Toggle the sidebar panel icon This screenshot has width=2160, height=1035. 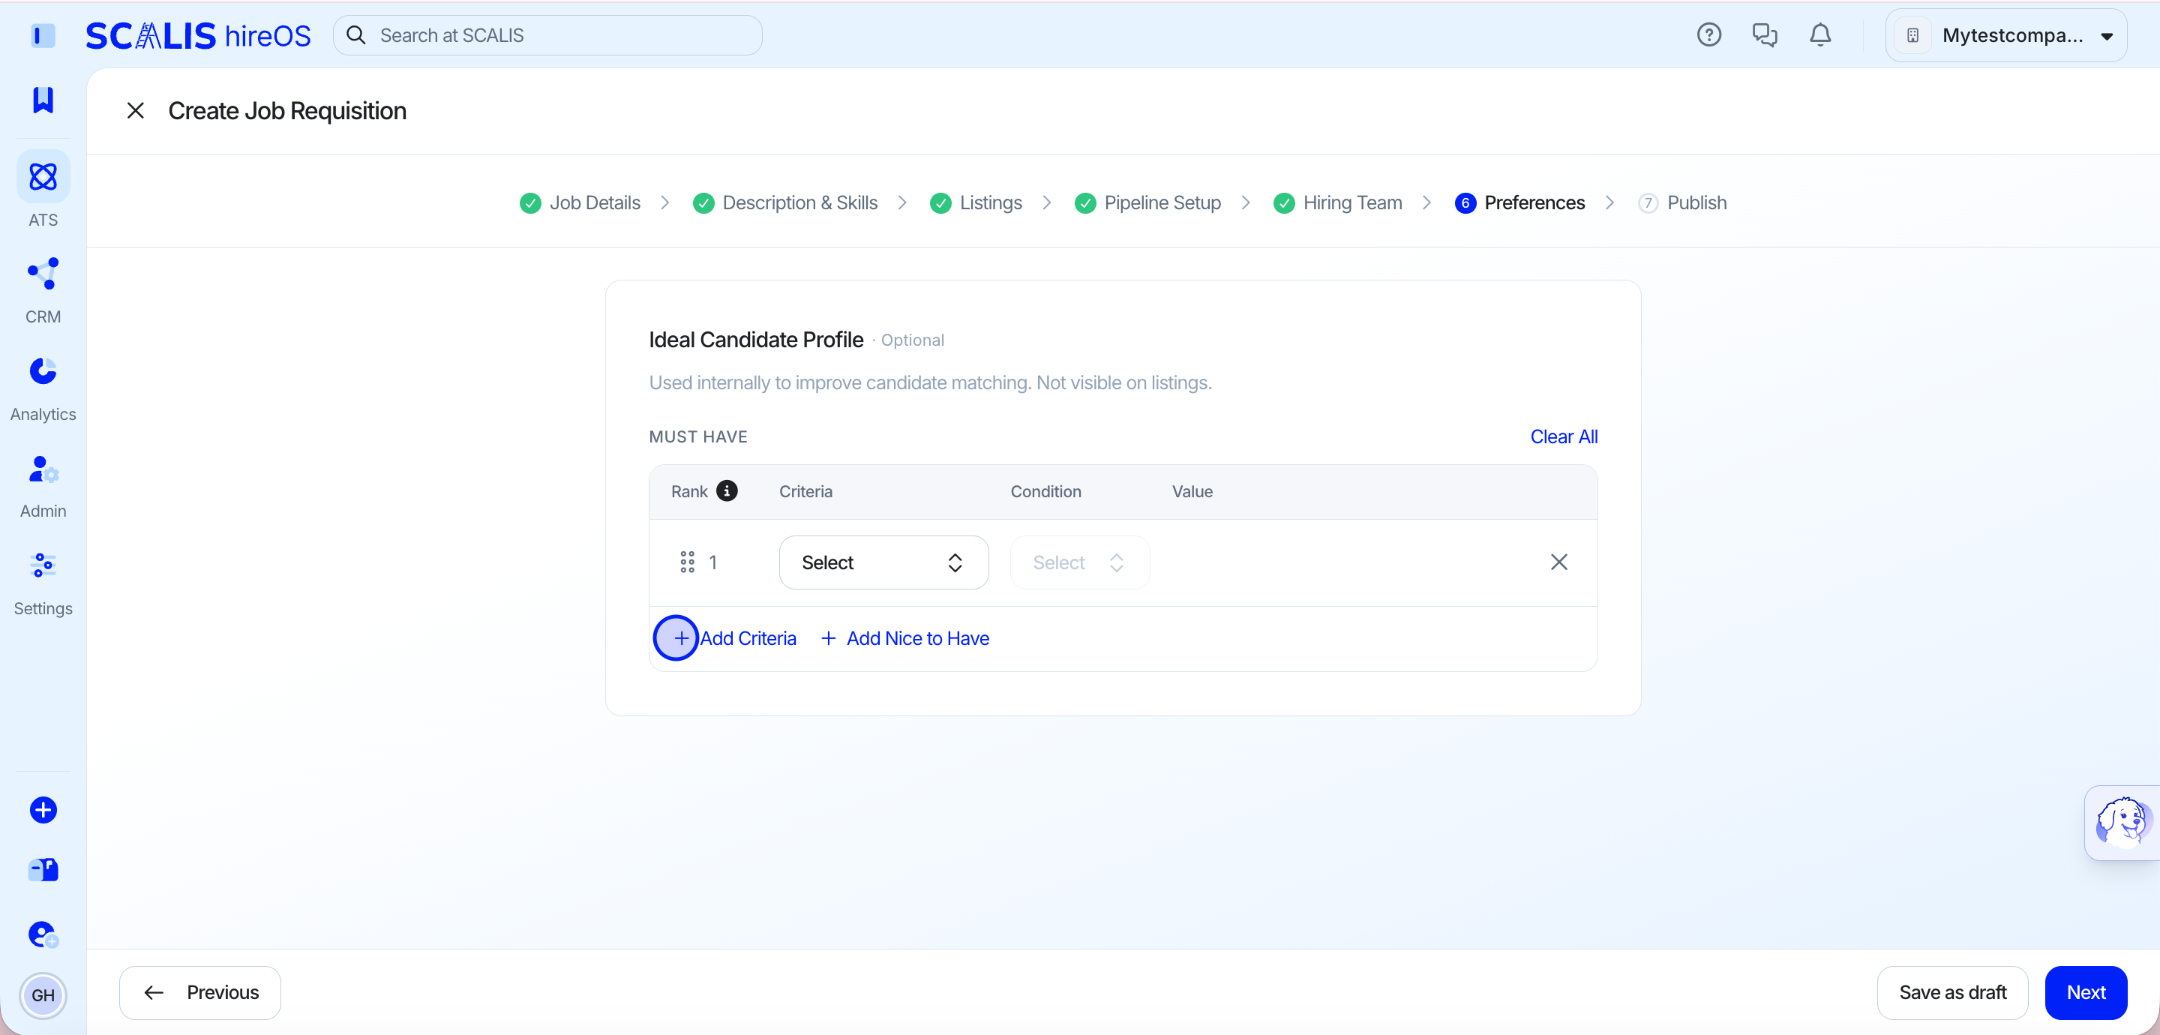43,36
